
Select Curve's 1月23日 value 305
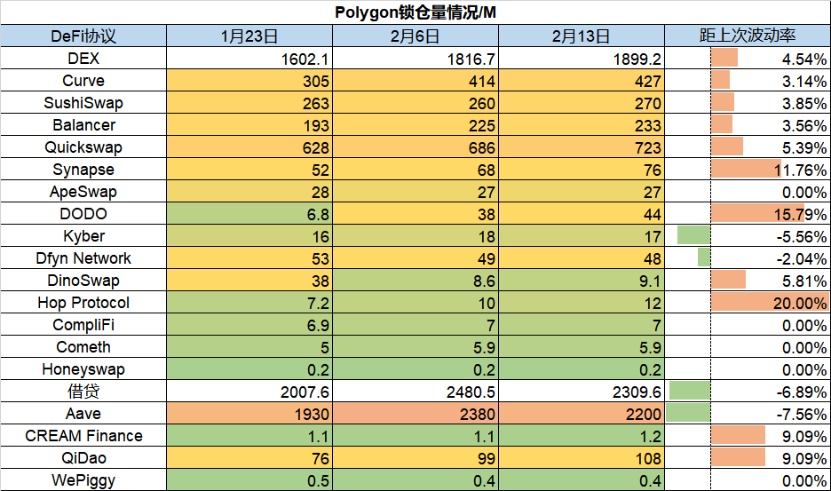tap(249, 80)
